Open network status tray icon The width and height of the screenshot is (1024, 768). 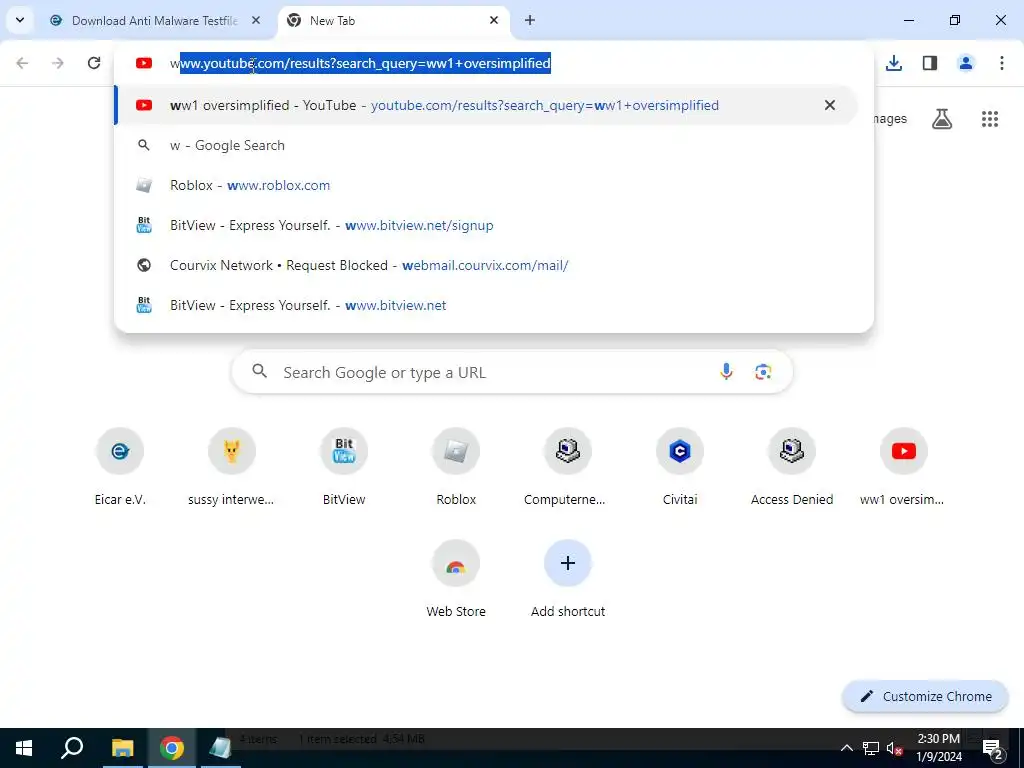coord(871,748)
